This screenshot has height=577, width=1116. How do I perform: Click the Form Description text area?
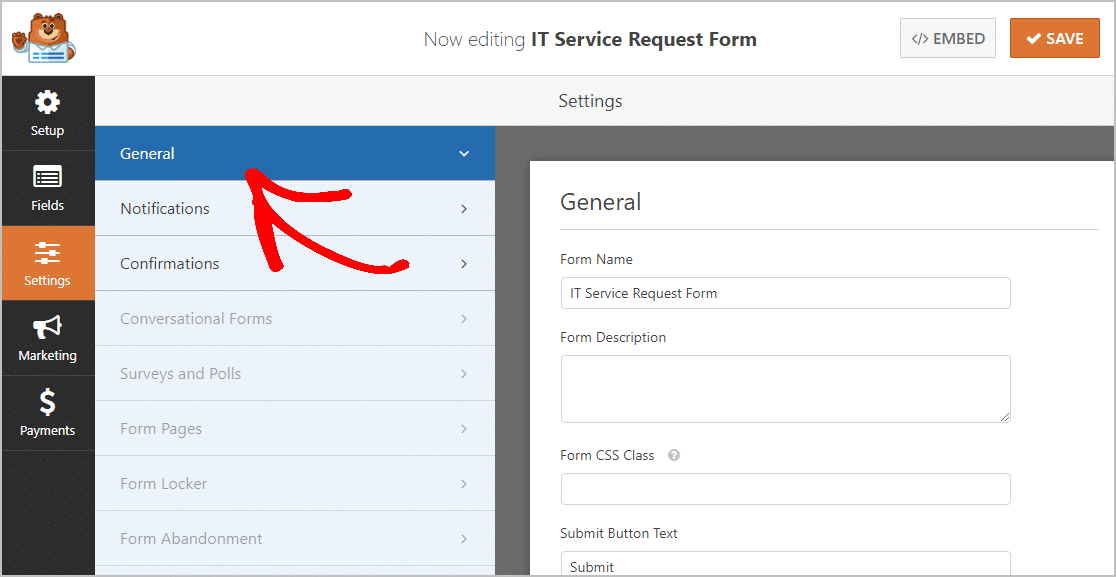point(785,388)
